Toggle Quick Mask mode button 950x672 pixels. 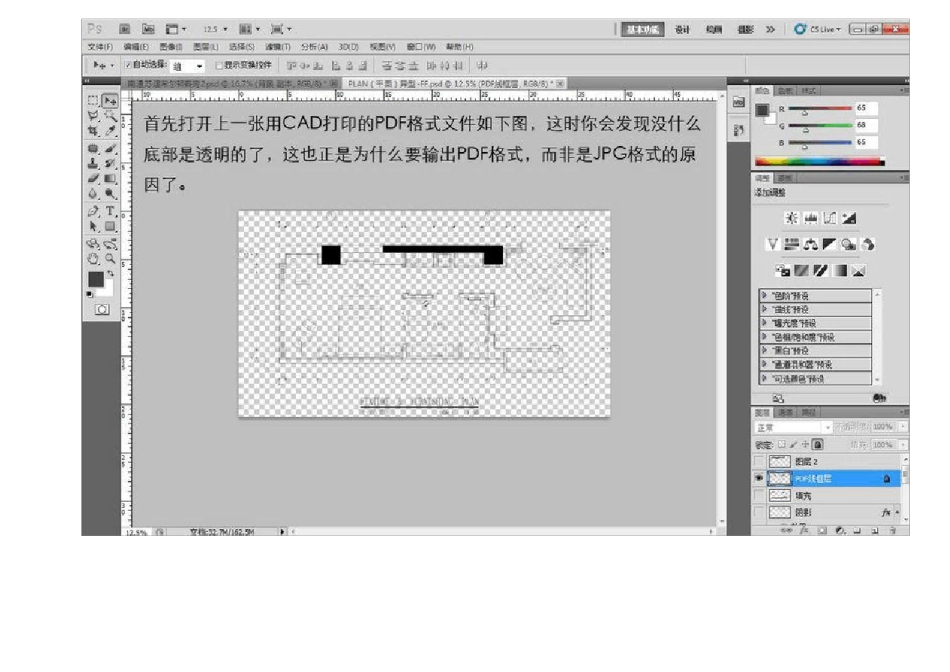point(101,310)
